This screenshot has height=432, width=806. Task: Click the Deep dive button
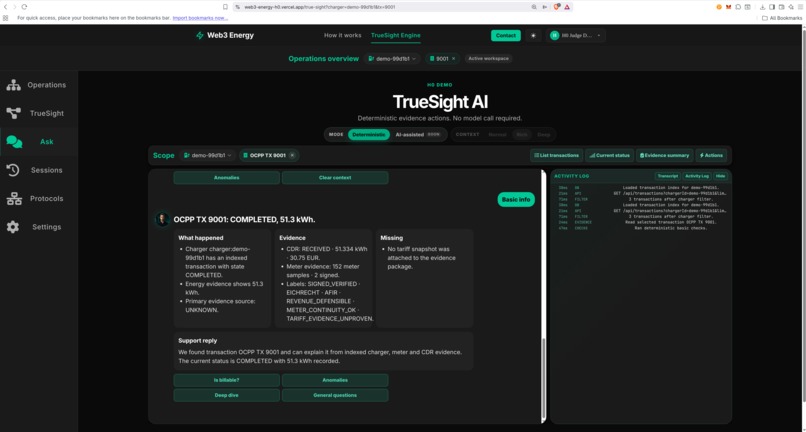coord(227,395)
